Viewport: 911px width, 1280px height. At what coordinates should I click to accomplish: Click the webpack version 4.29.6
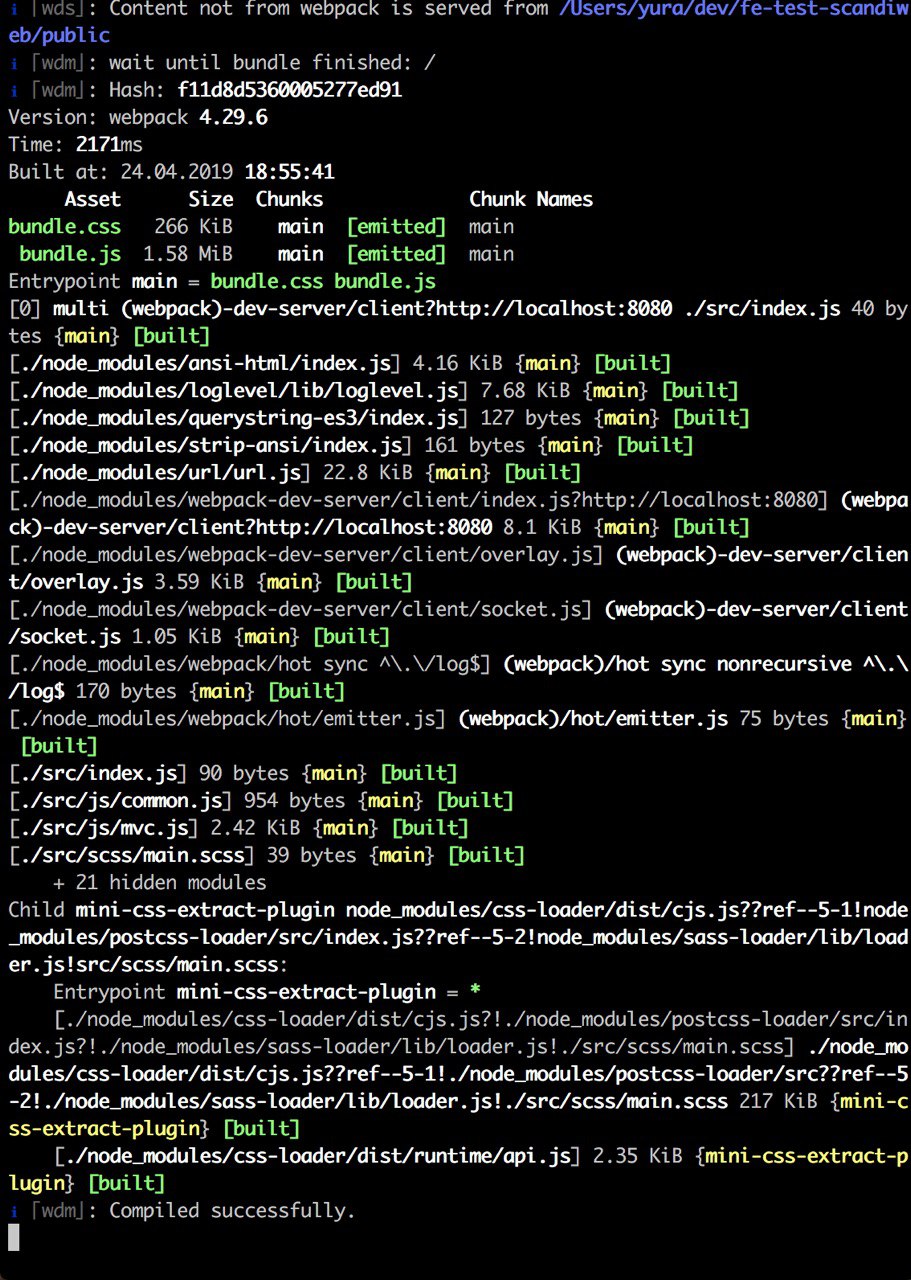click(233, 117)
